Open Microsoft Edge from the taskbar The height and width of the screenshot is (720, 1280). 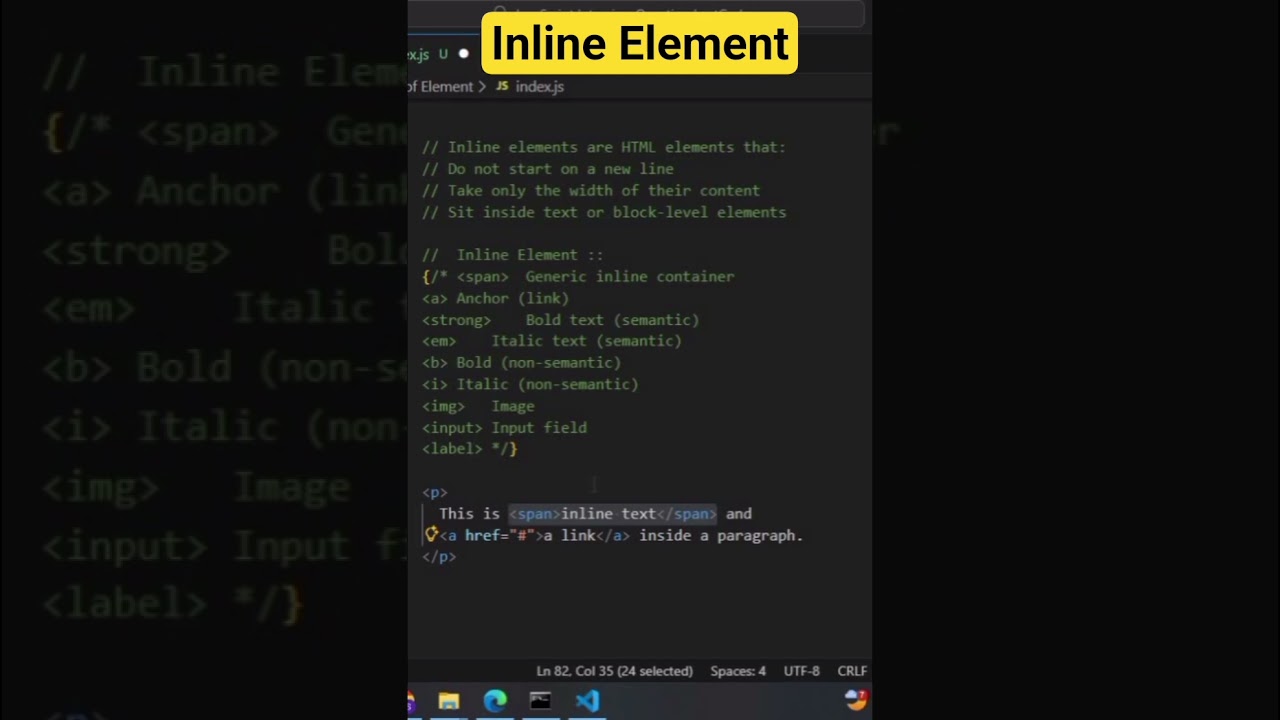495,701
